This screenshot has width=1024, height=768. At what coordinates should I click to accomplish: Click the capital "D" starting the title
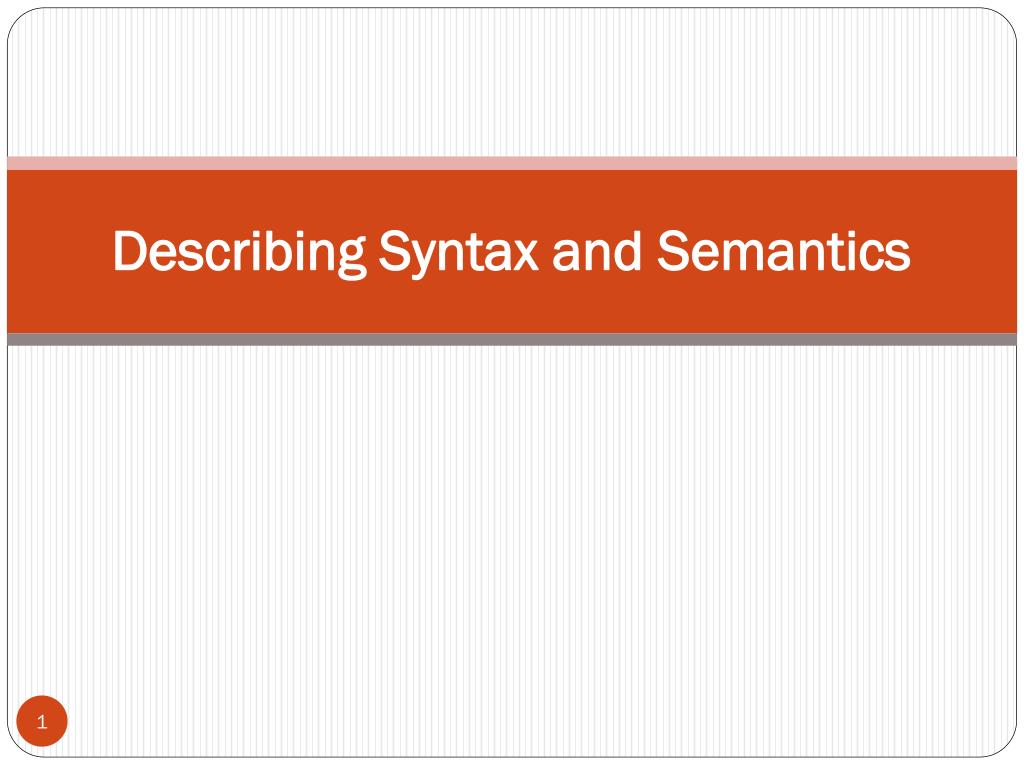pyautogui.click(x=128, y=250)
